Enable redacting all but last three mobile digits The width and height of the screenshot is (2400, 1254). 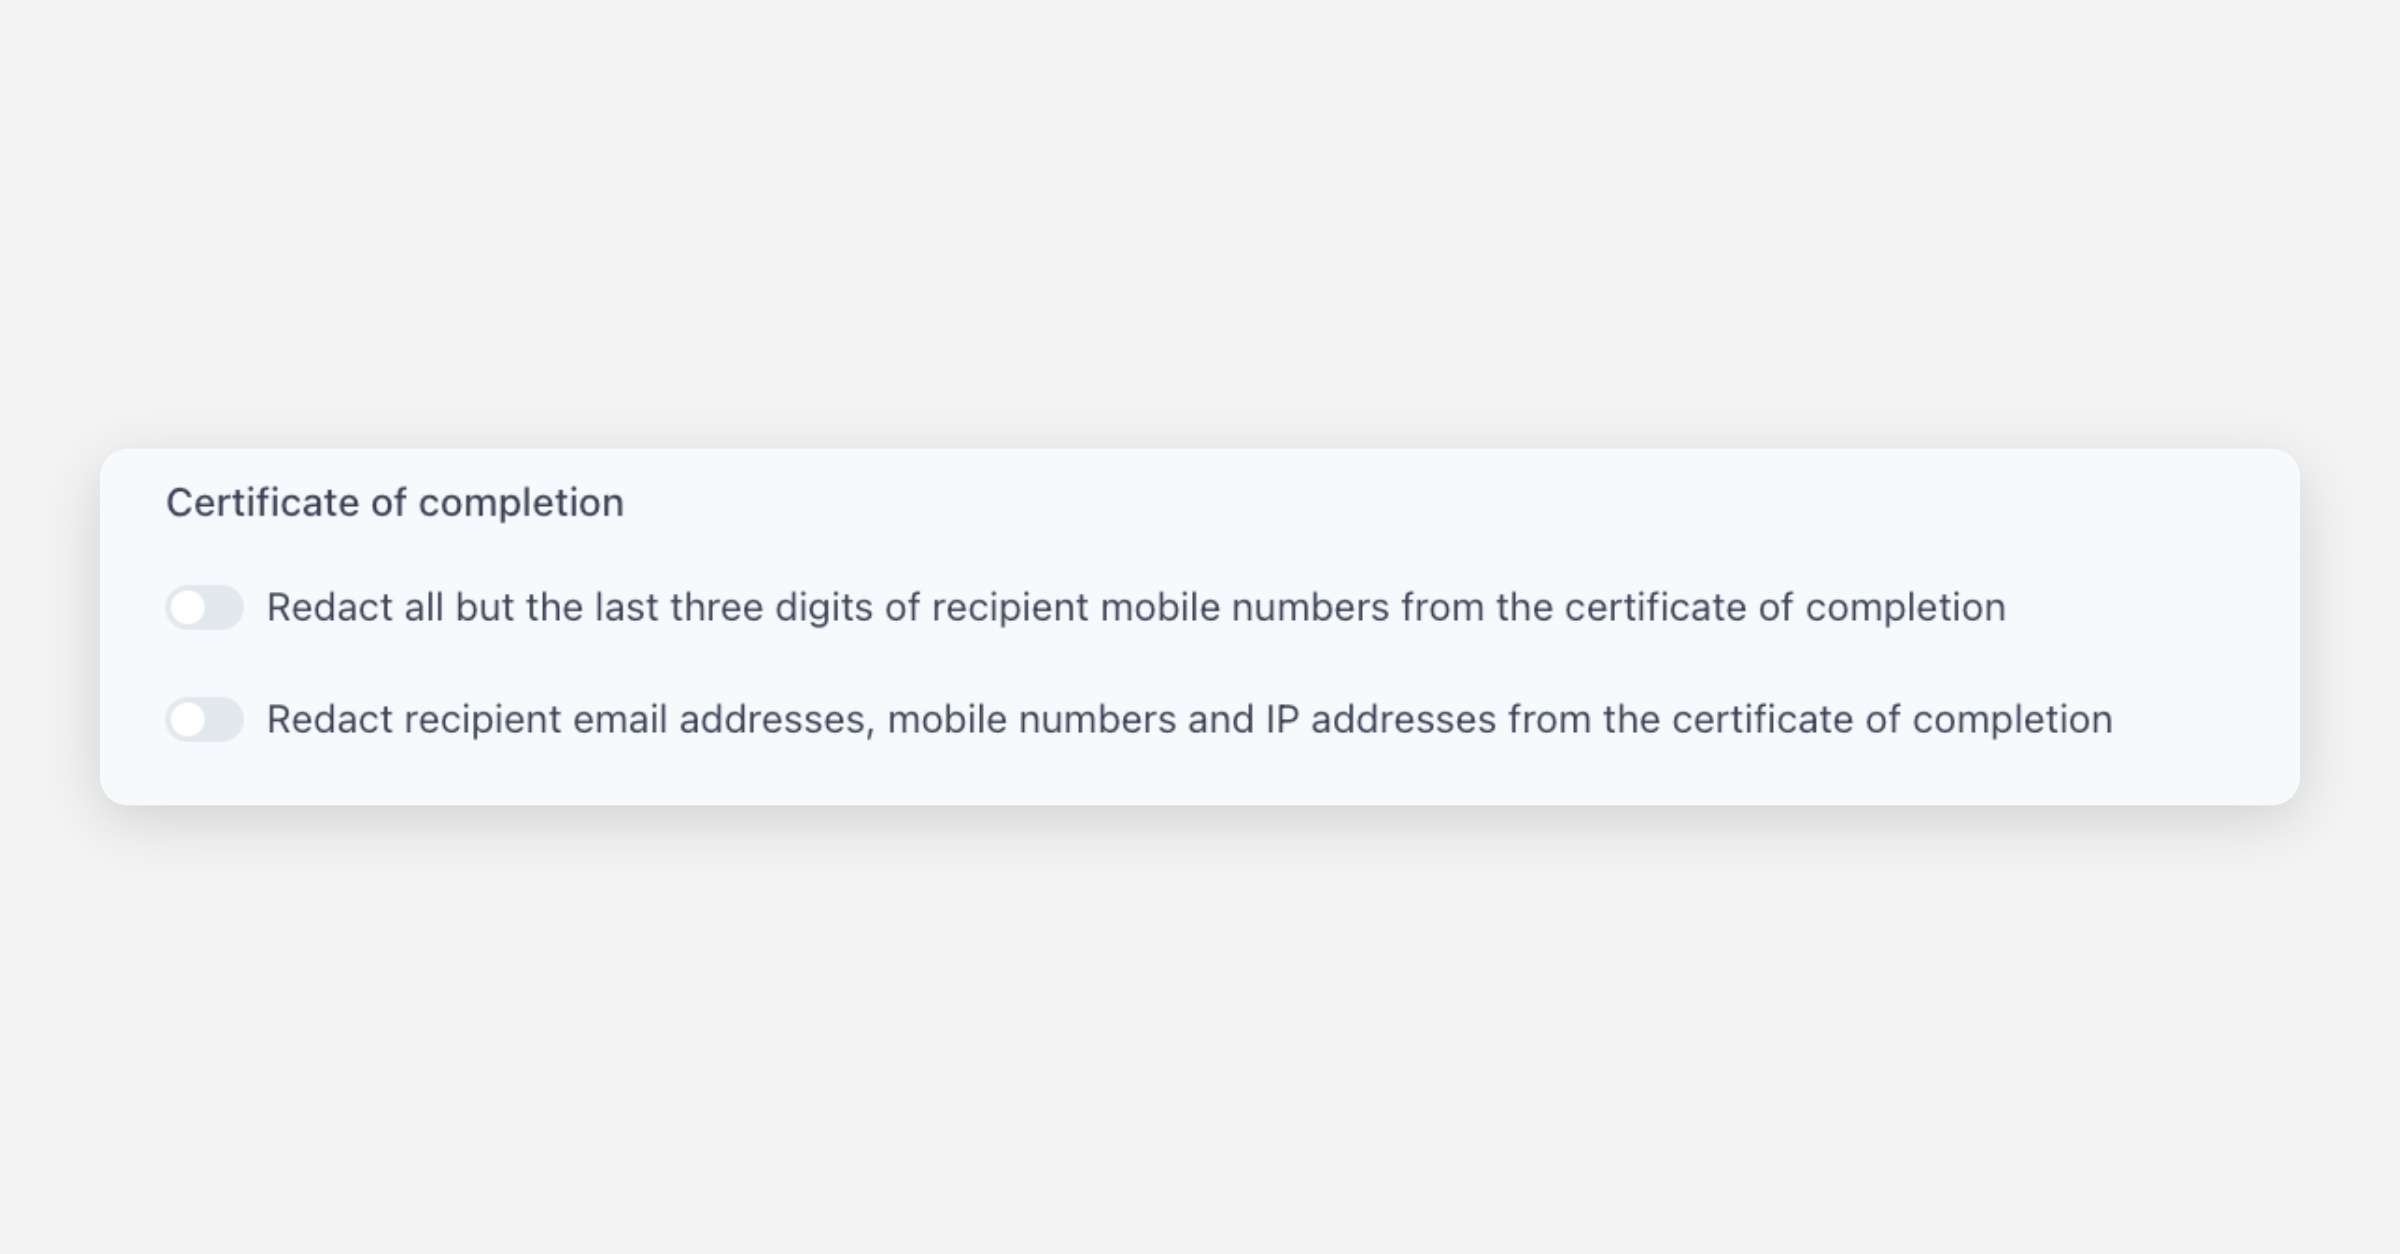(205, 608)
